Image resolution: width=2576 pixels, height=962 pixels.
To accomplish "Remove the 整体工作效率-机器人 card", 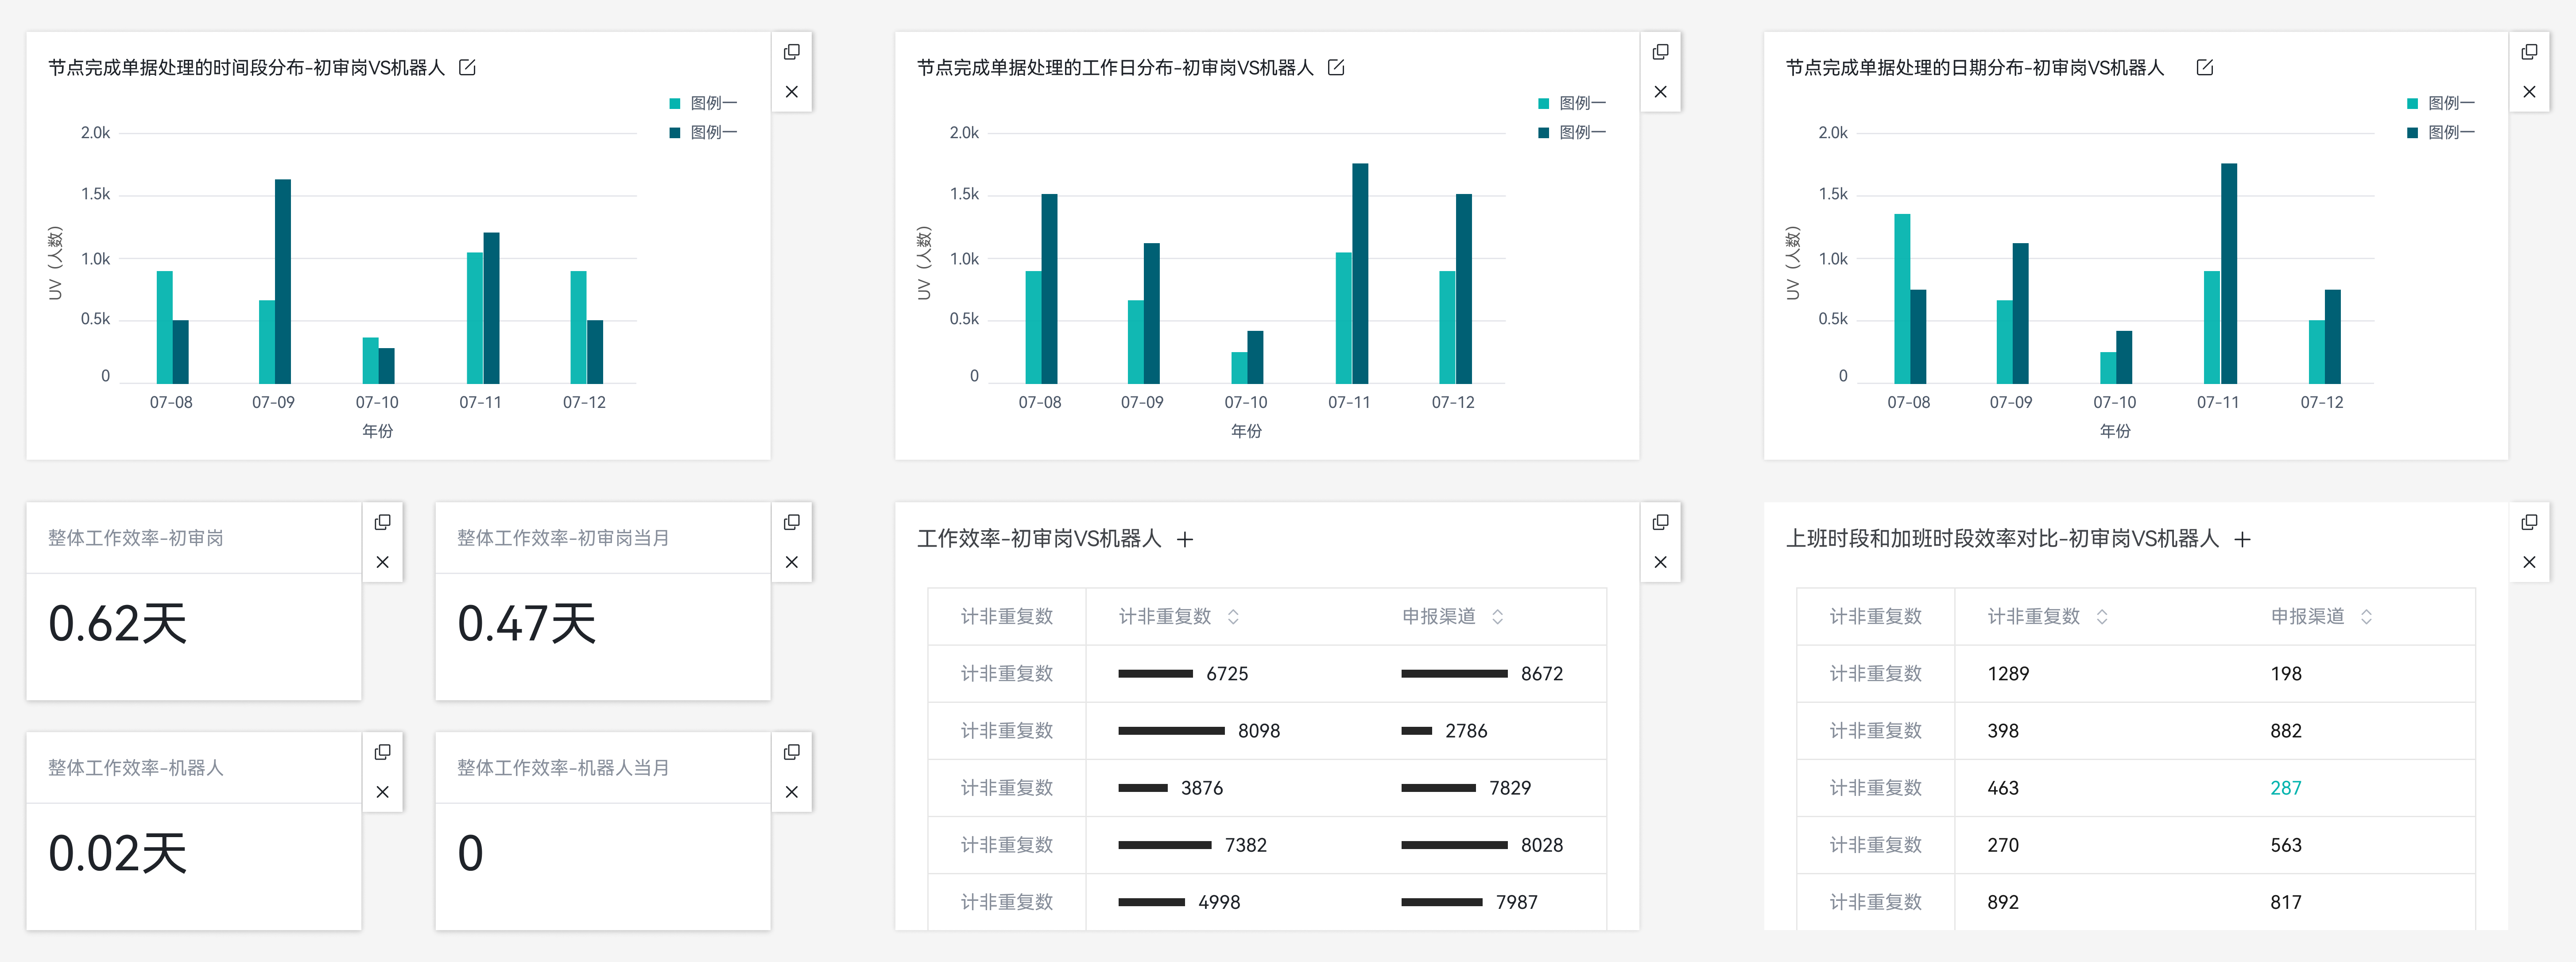I will click(x=382, y=792).
